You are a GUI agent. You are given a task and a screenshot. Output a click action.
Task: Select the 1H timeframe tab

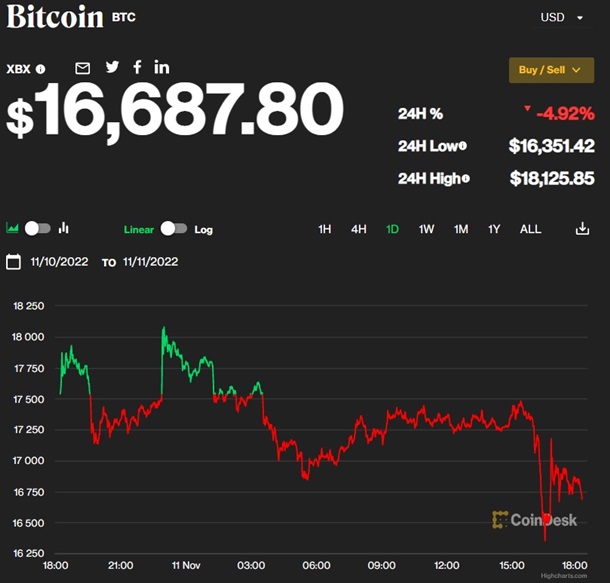pyautogui.click(x=325, y=229)
